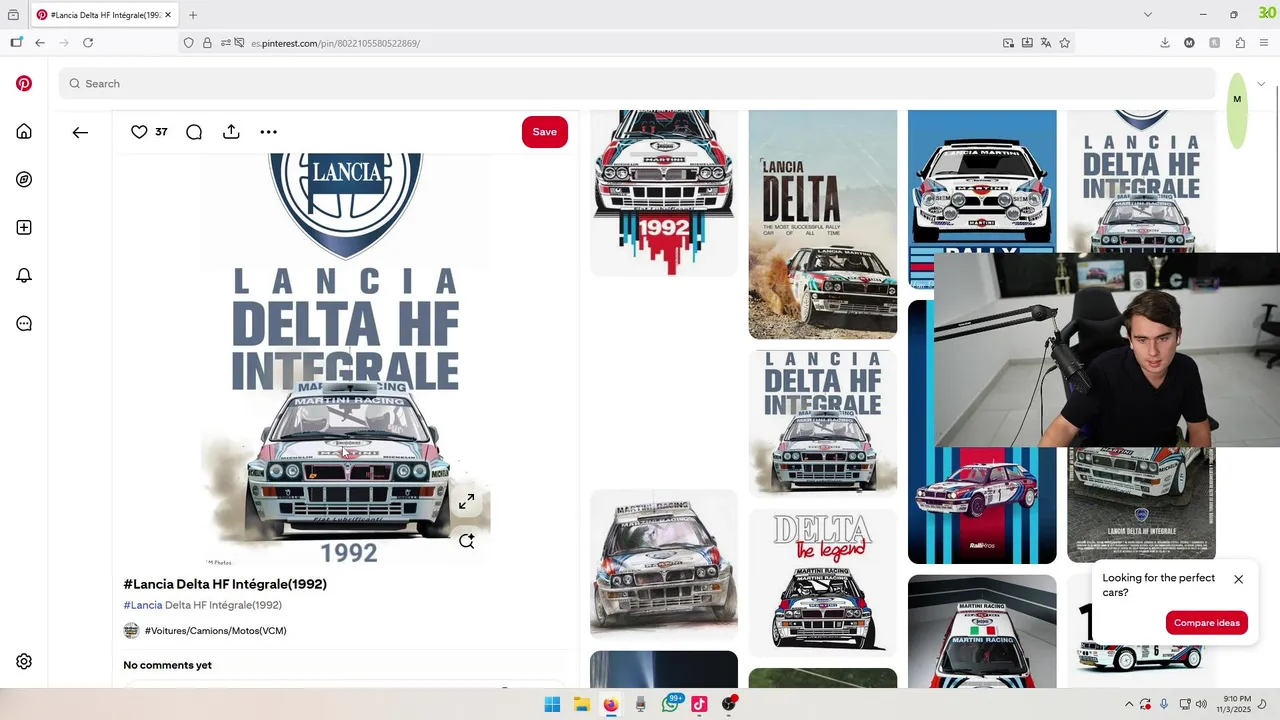Open Pinterest settings gear in sidebar

pyautogui.click(x=24, y=661)
